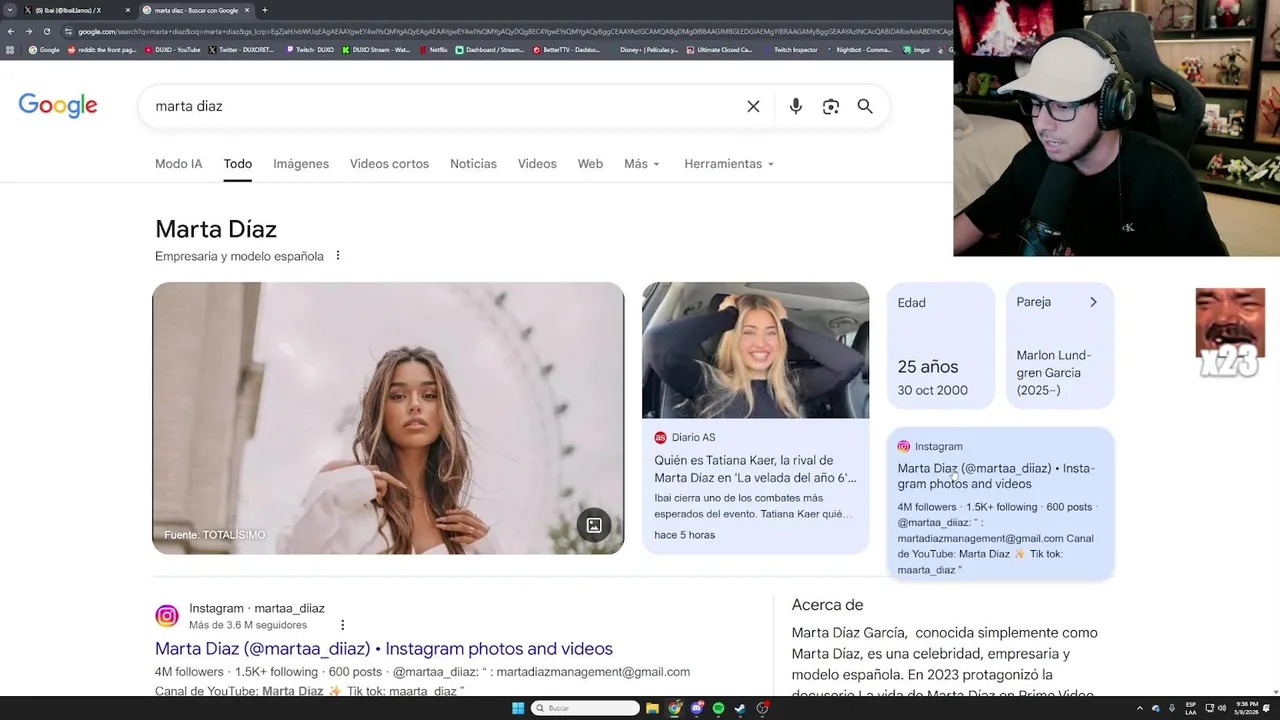Click the blonde woman car selfie thumbnail

tap(755, 350)
